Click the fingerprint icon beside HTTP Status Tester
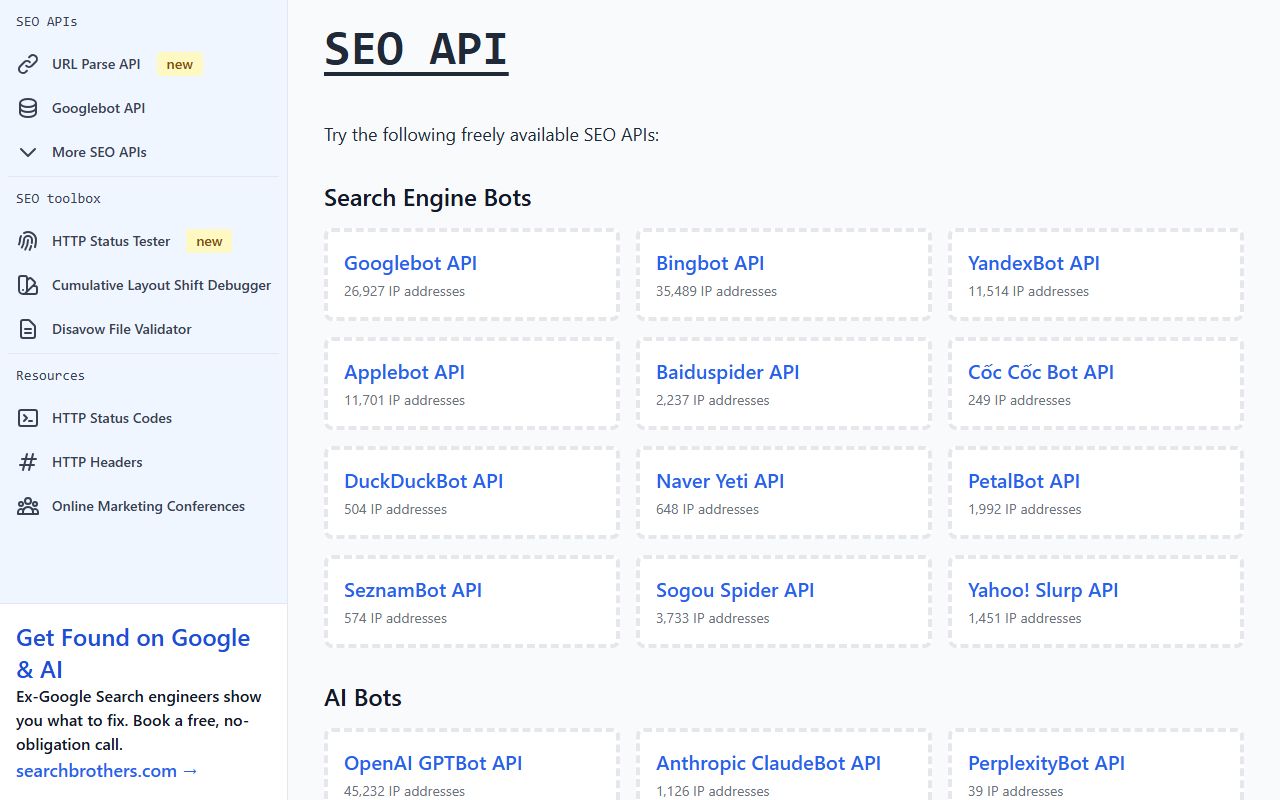 click(x=28, y=241)
